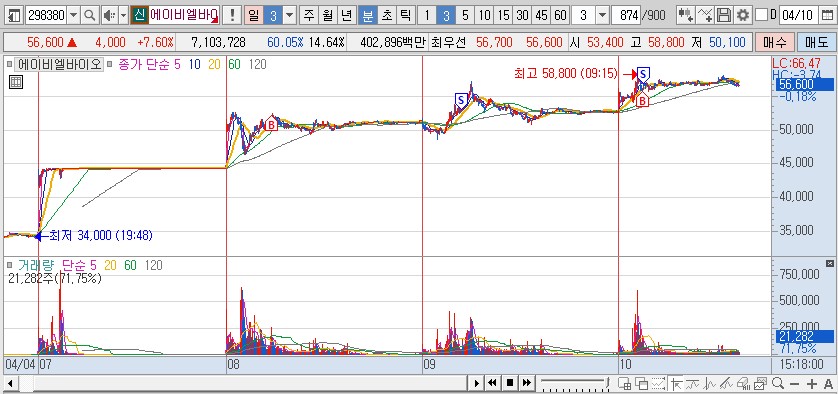838x394 pixels.
Task: Open stock search with the magnifier icon
Action: [90, 15]
